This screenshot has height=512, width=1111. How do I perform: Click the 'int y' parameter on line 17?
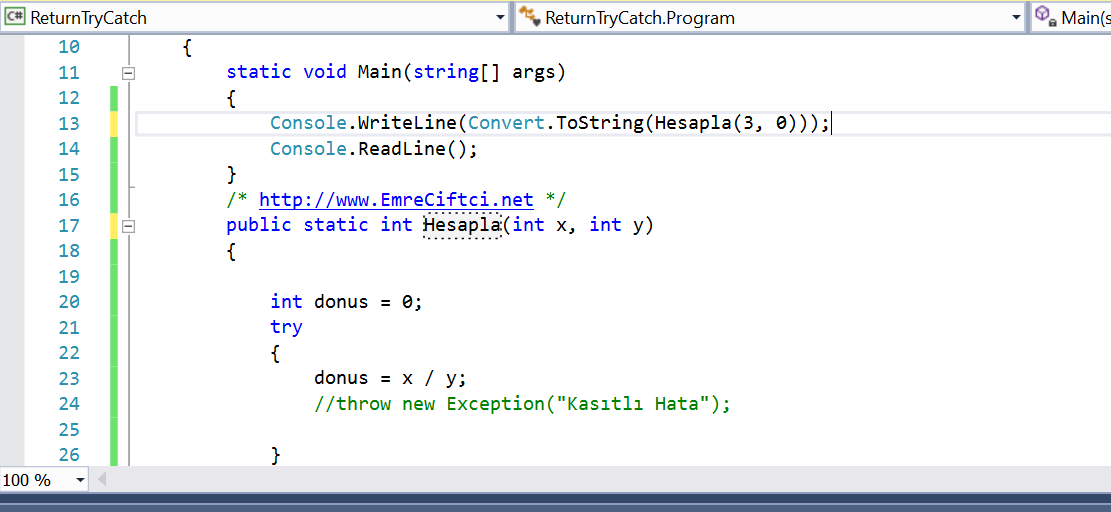[x=616, y=225]
